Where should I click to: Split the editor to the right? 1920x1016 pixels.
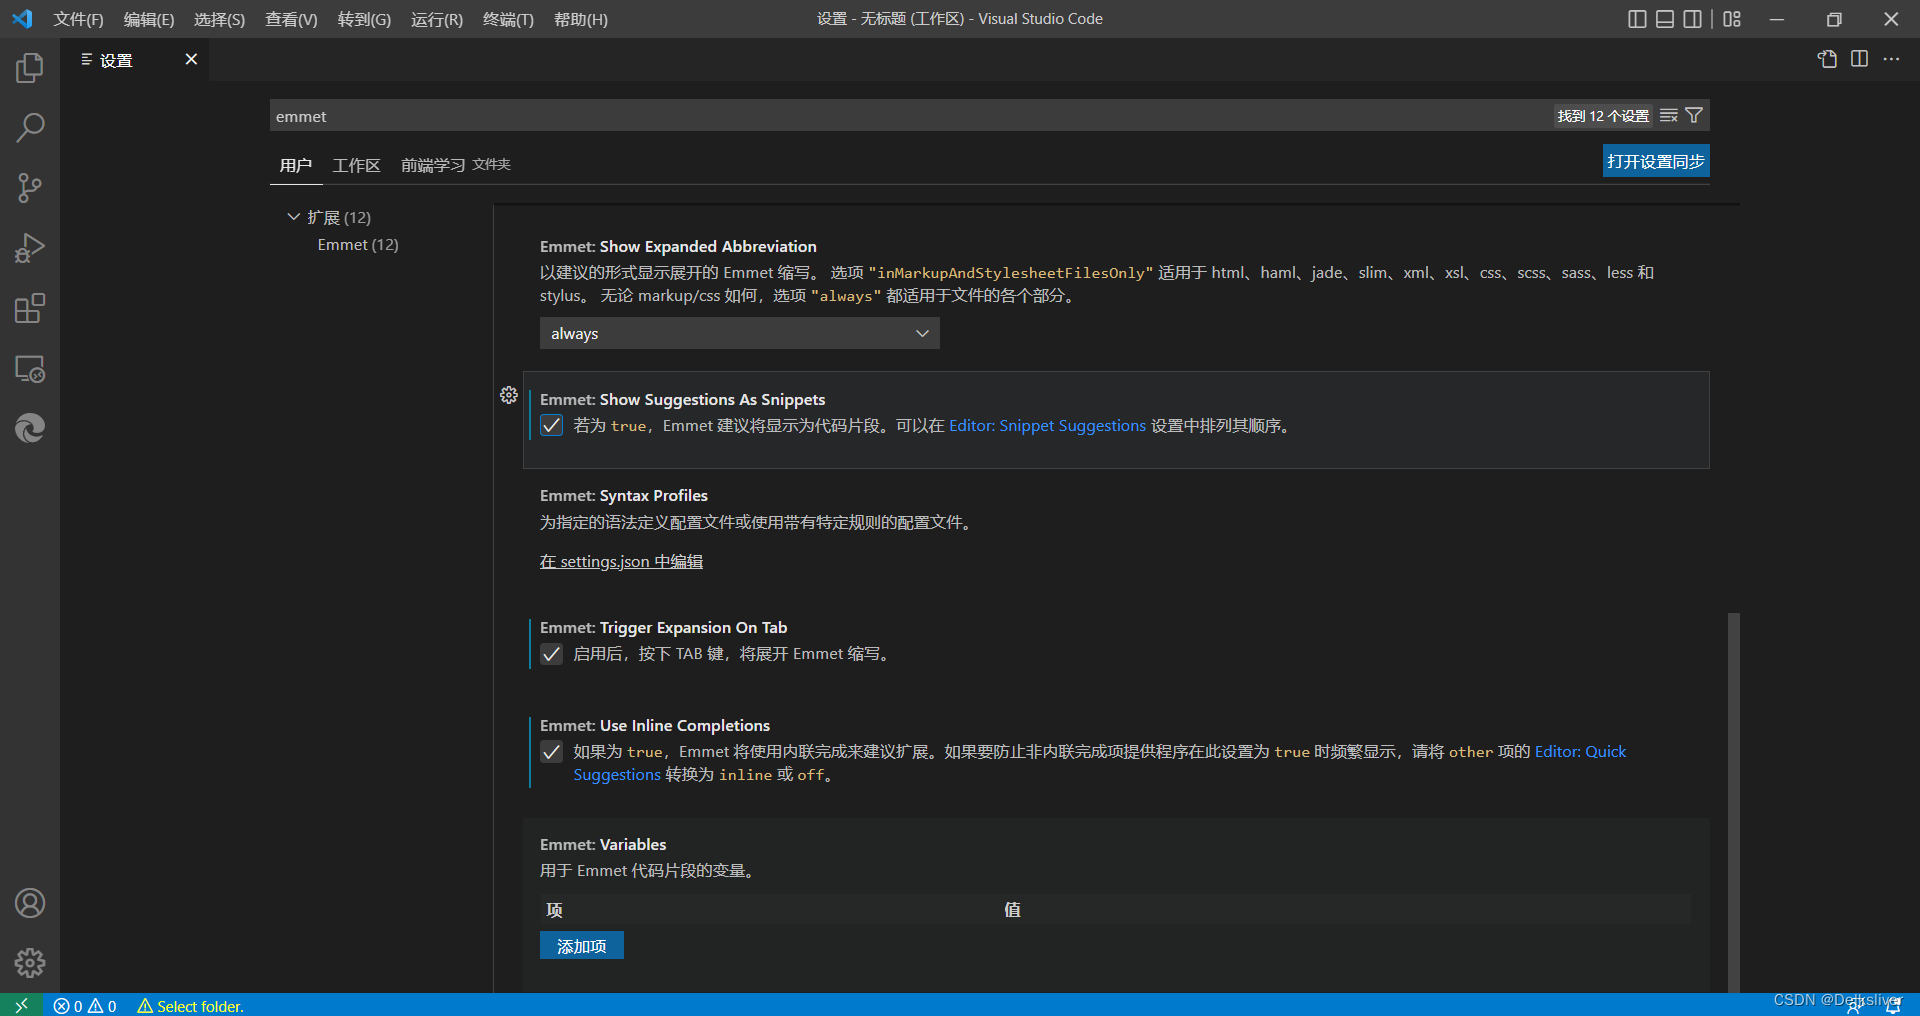pyautogui.click(x=1859, y=59)
